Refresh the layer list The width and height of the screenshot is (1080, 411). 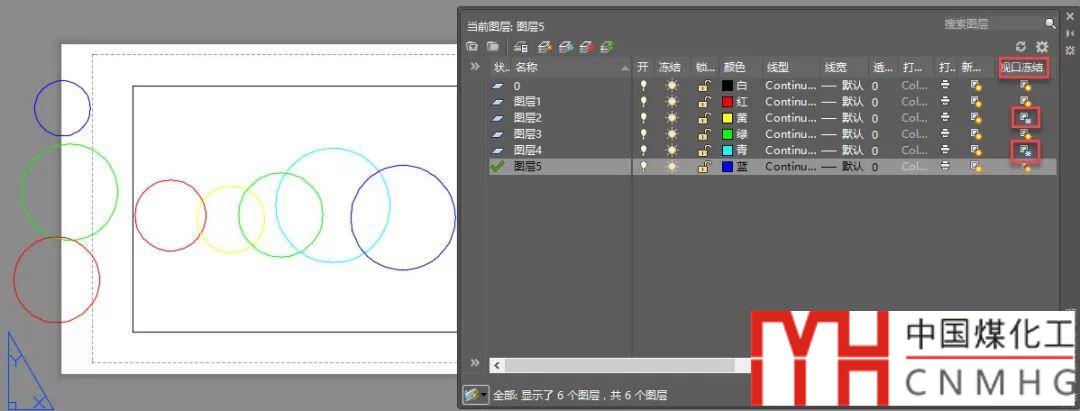(x=1021, y=46)
